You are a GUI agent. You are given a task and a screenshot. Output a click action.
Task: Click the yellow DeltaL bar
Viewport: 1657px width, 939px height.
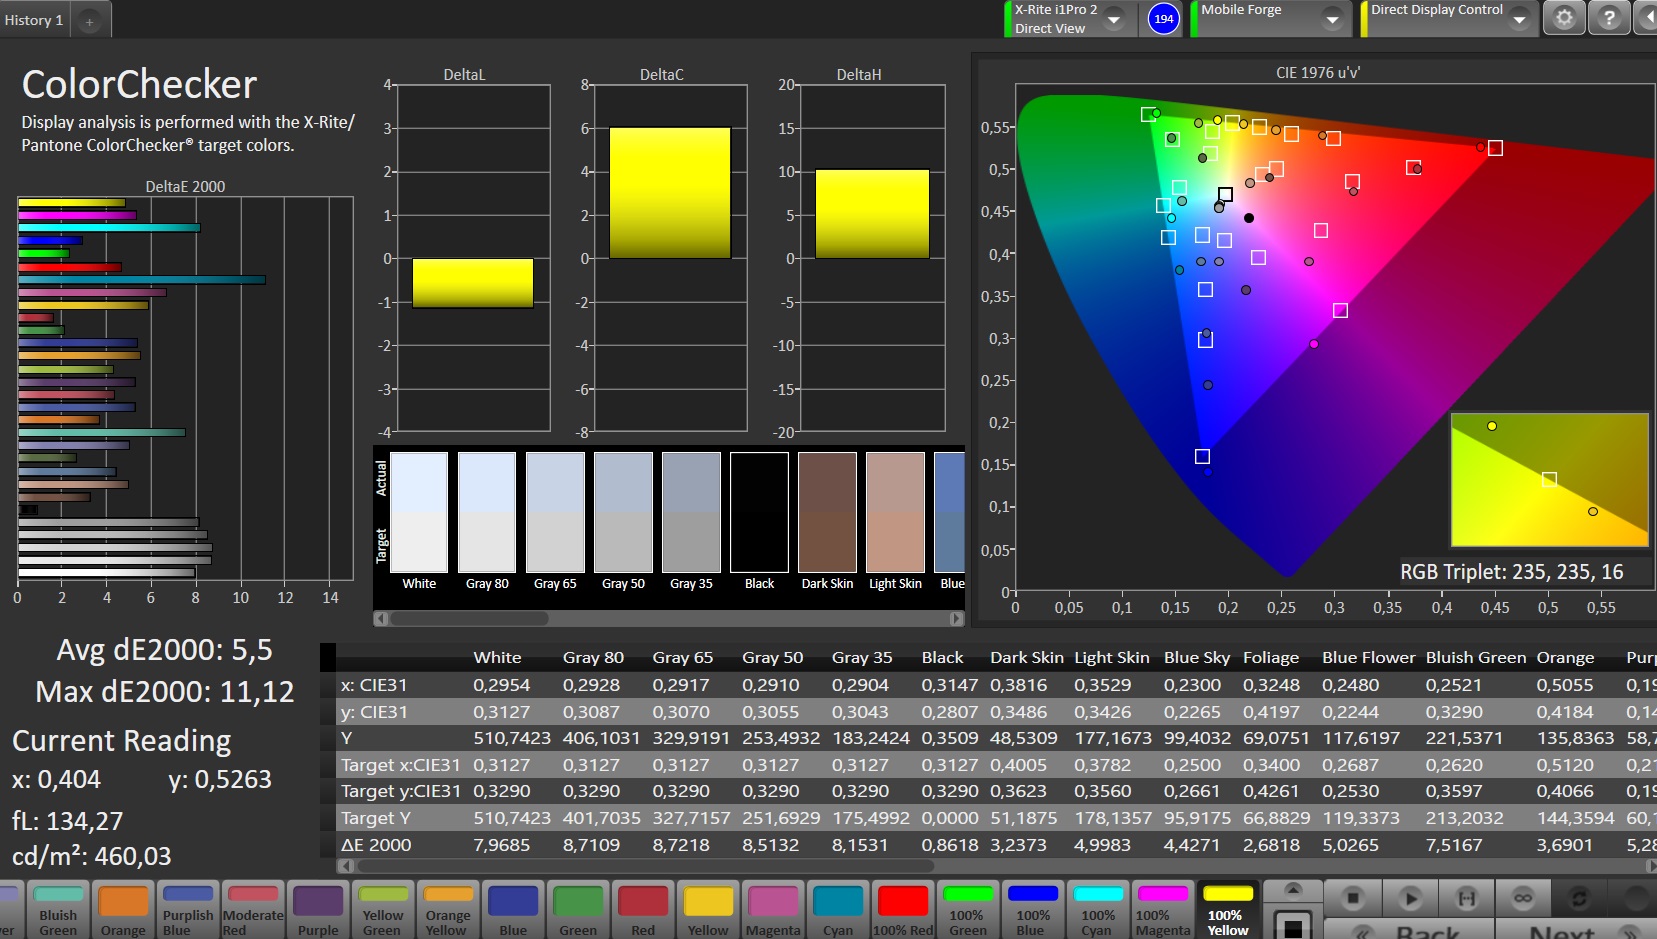click(x=472, y=283)
